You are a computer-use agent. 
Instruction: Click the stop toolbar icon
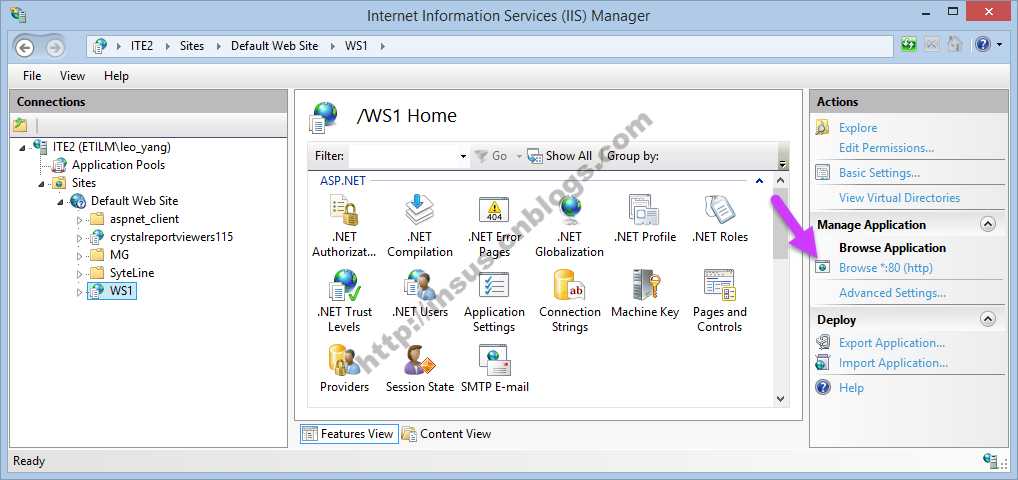[x=931, y=45]
